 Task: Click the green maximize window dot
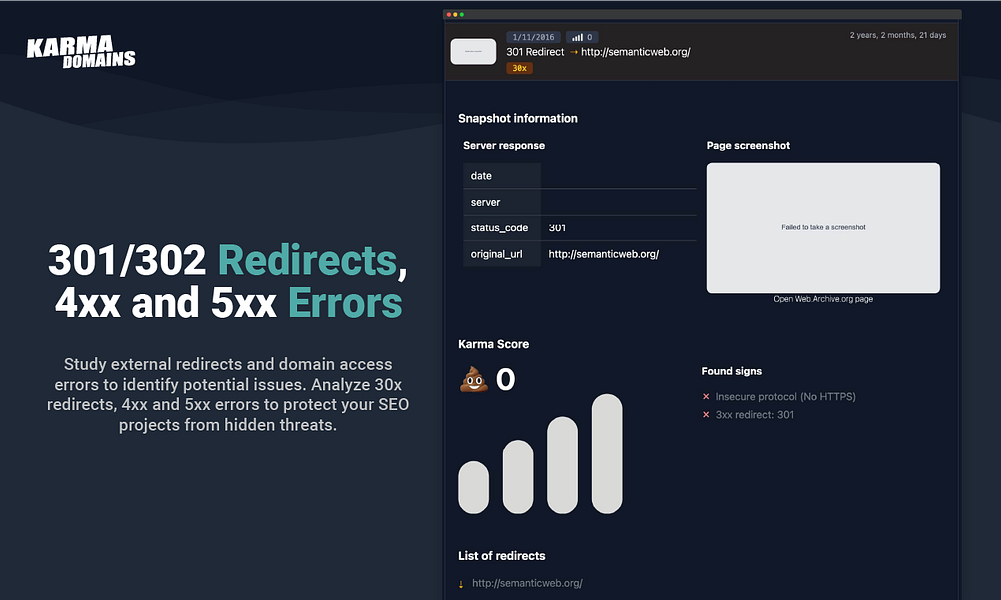pos(462,15)
